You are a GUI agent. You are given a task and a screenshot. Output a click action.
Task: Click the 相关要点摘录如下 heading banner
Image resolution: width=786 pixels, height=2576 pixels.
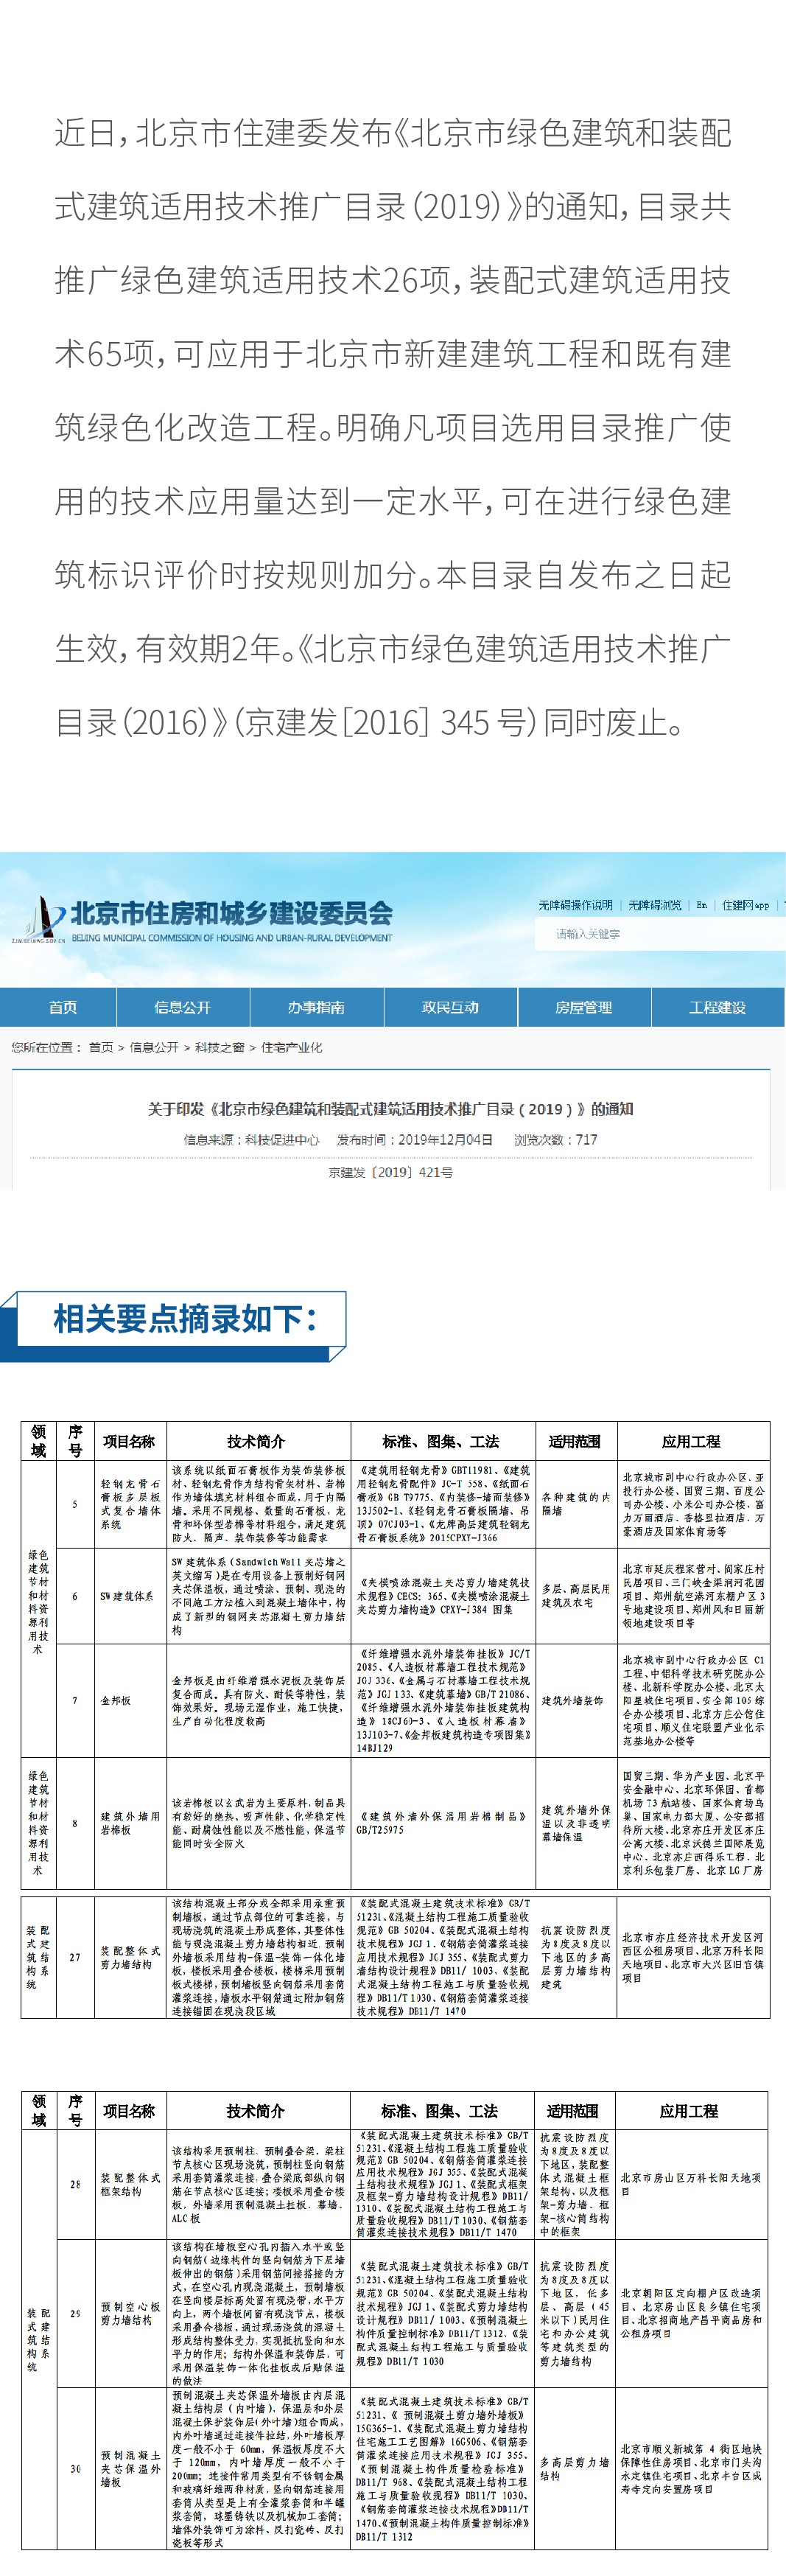pyautogui.click(x=185, y=1319)
